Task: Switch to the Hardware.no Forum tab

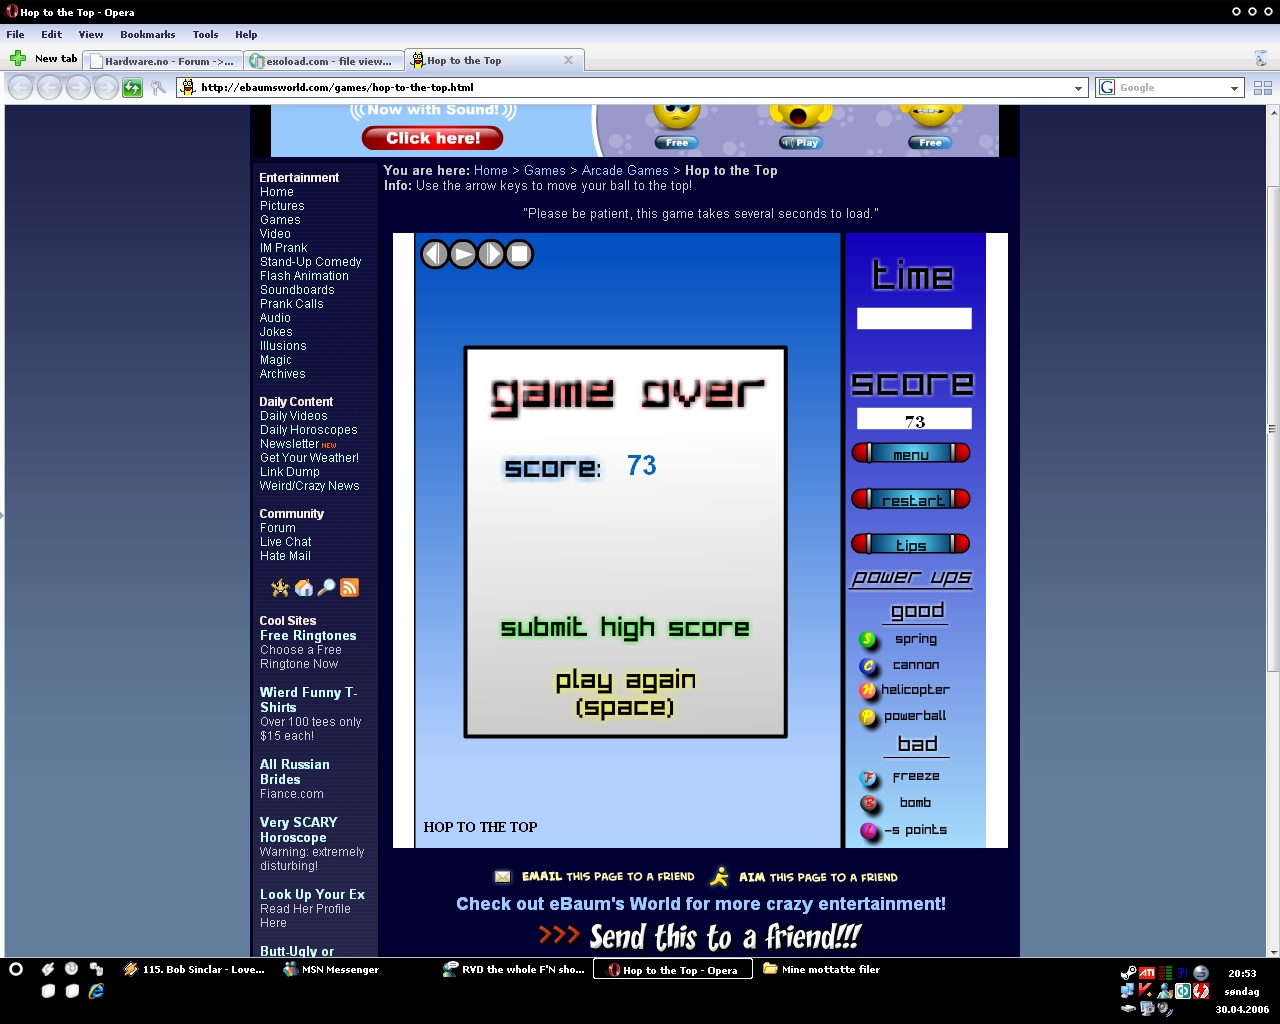Action: click(x=163, y=61)
